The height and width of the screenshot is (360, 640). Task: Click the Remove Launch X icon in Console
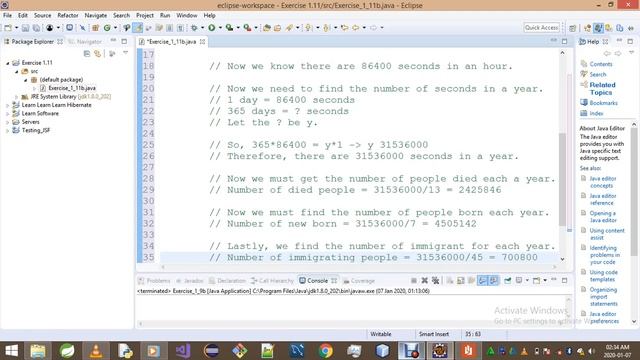coord(424,280)
